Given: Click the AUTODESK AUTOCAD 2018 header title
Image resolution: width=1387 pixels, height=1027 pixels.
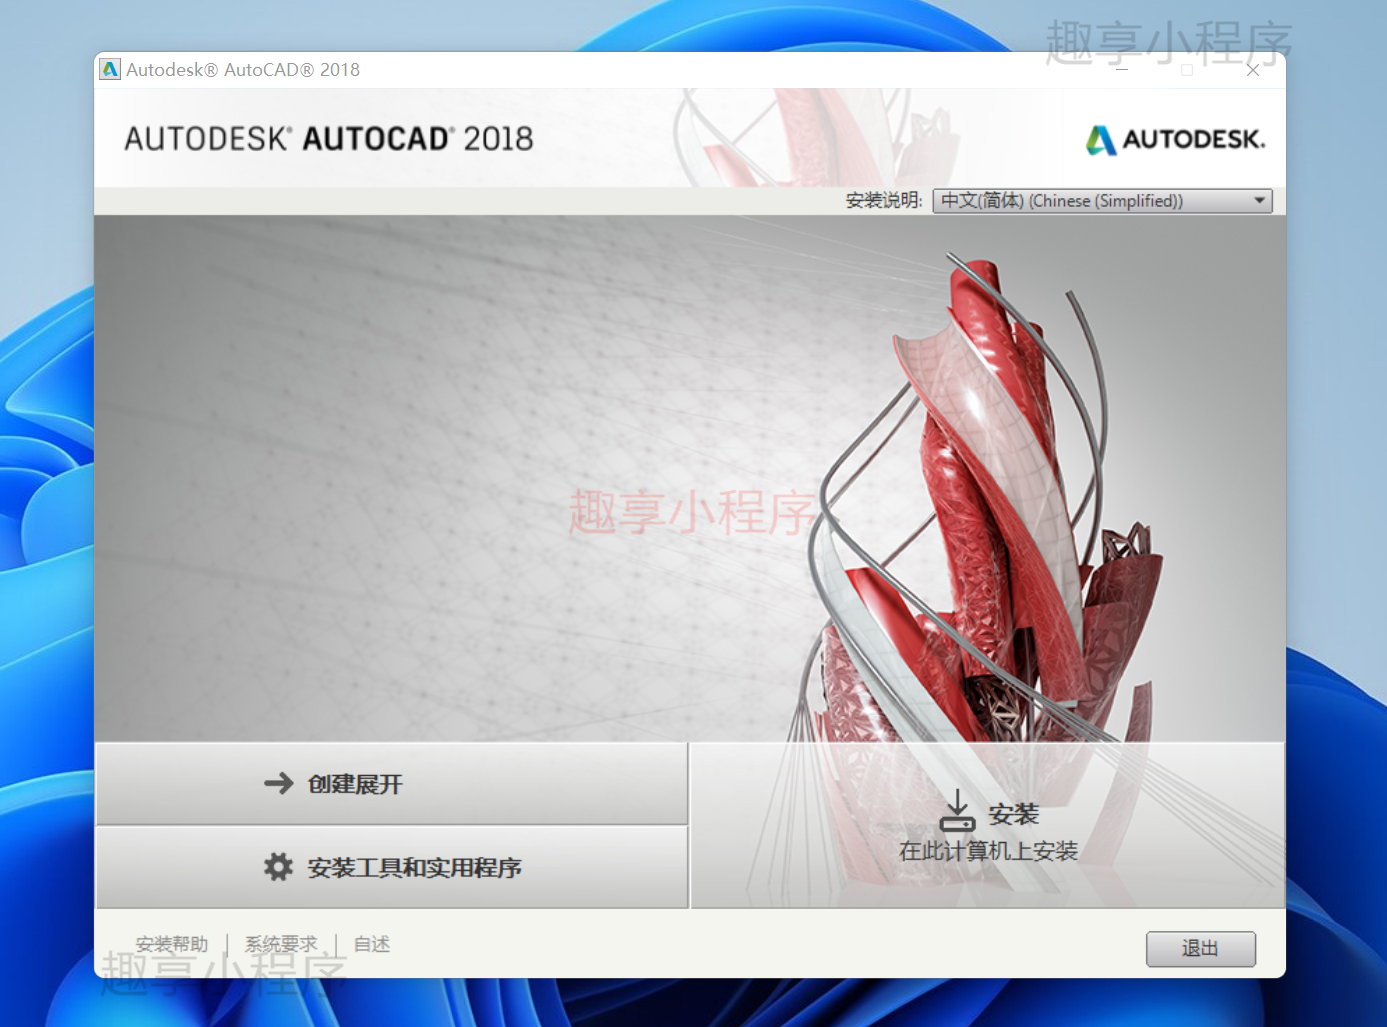Looking at the screenshot, I should (x=329, y=139).
